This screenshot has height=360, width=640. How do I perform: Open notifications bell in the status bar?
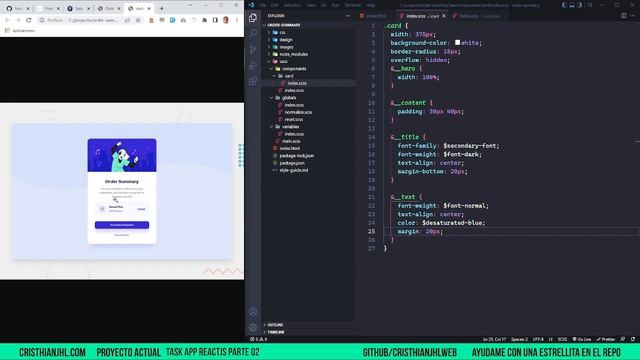pyautogui.click(x=633, y=339)
